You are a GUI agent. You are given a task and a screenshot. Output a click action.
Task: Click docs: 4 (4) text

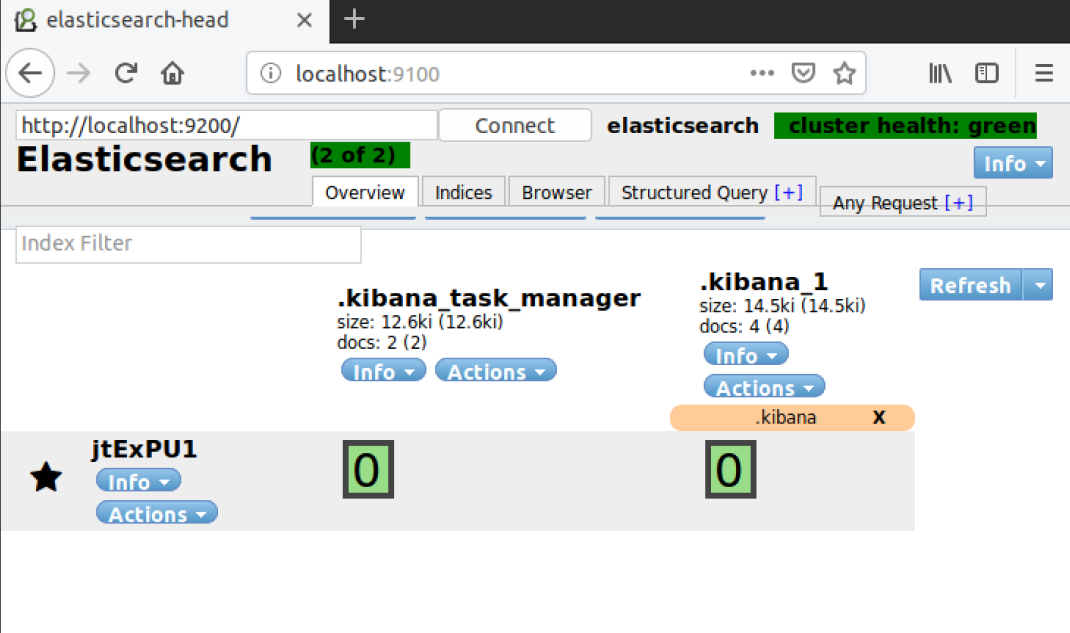(x=744, y=327)
